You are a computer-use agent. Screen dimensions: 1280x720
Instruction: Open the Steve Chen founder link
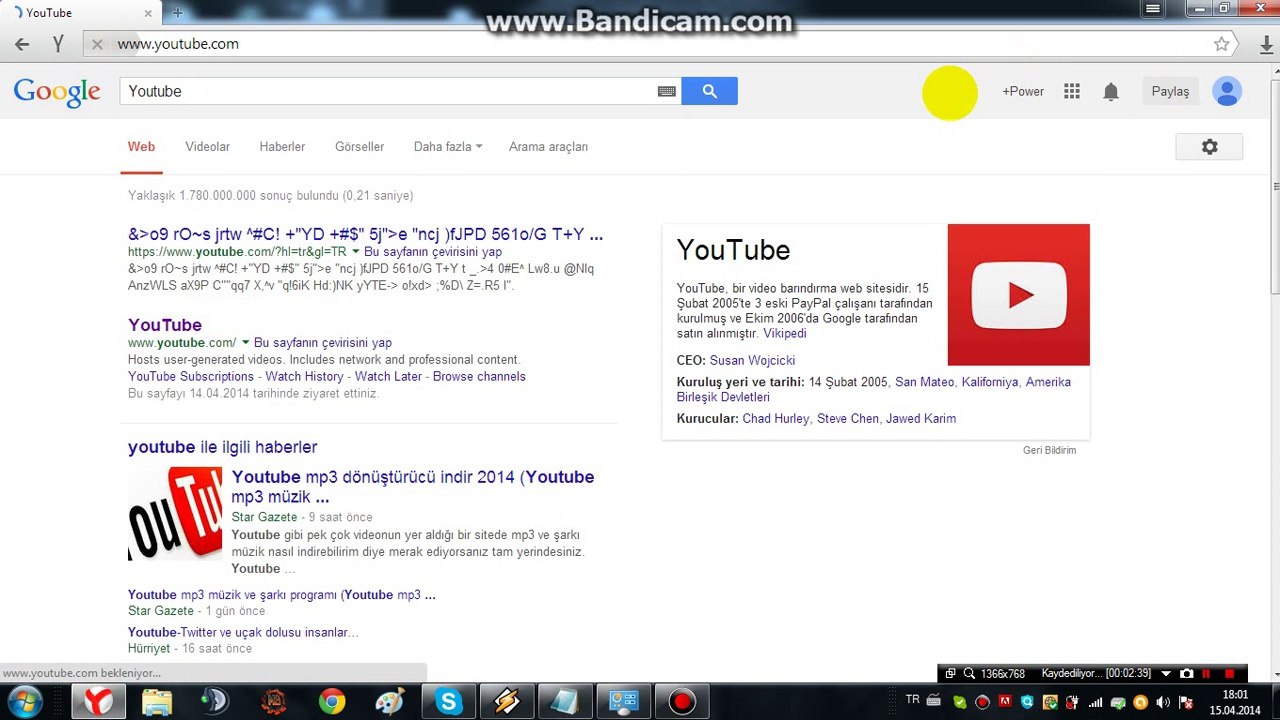[848, 419]
